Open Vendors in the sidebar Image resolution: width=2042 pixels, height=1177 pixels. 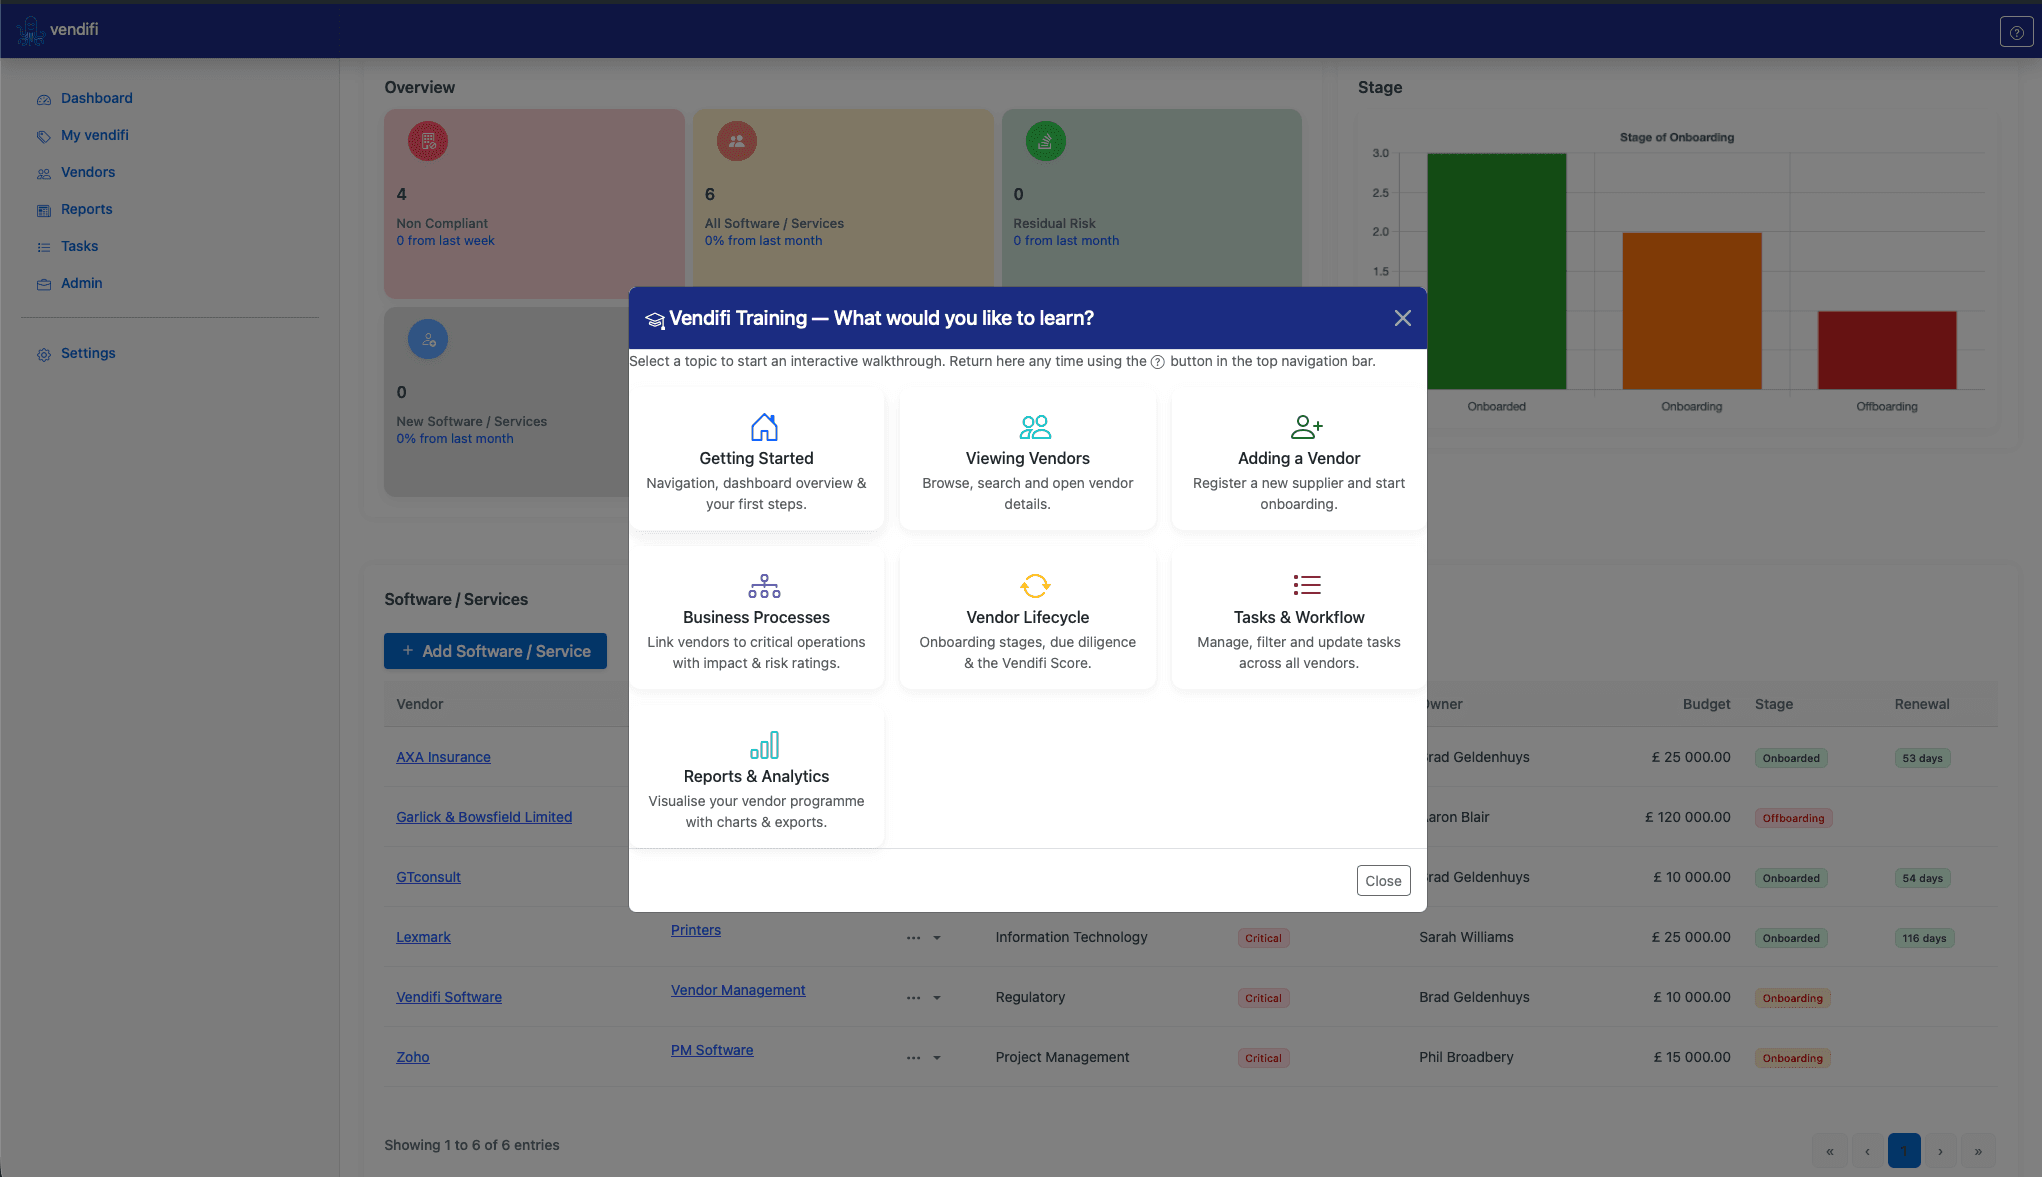click(88, 172)
